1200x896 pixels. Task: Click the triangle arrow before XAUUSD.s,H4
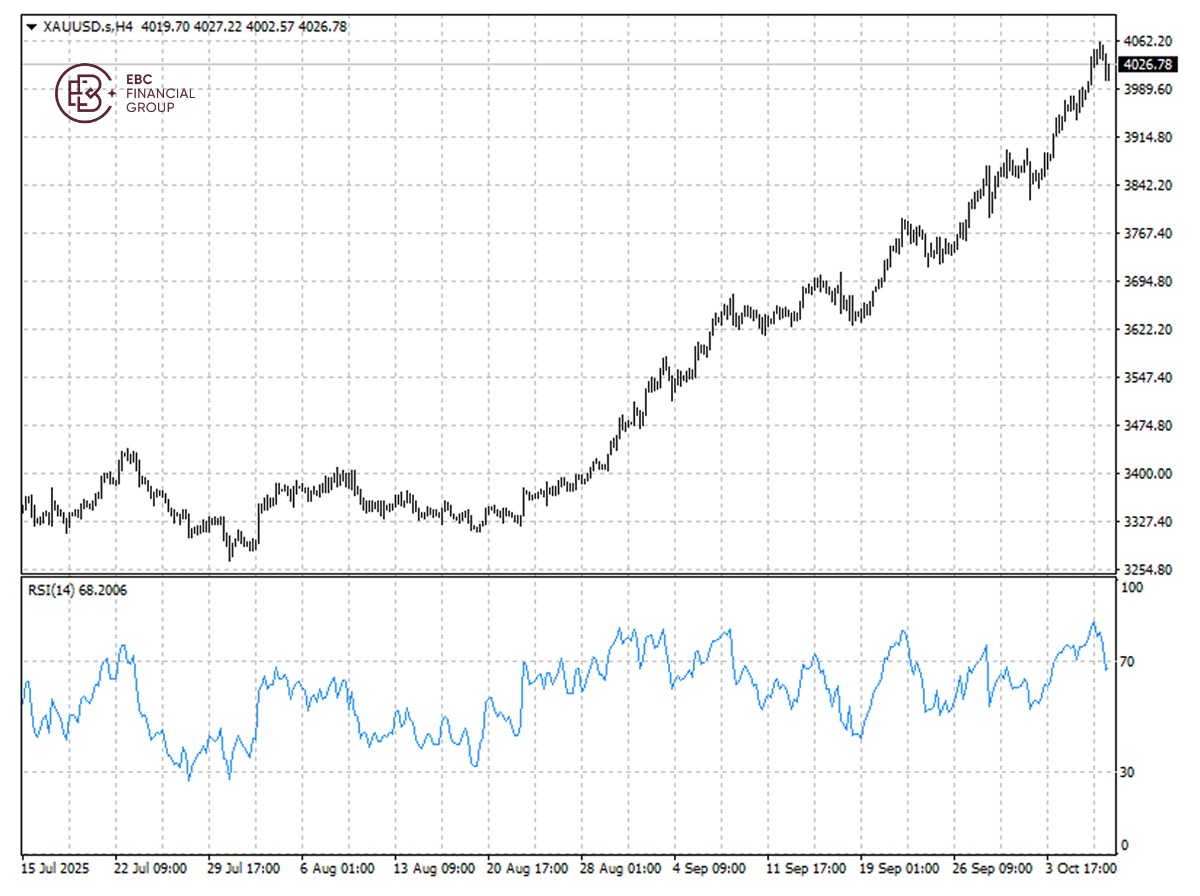pos(31,27)
